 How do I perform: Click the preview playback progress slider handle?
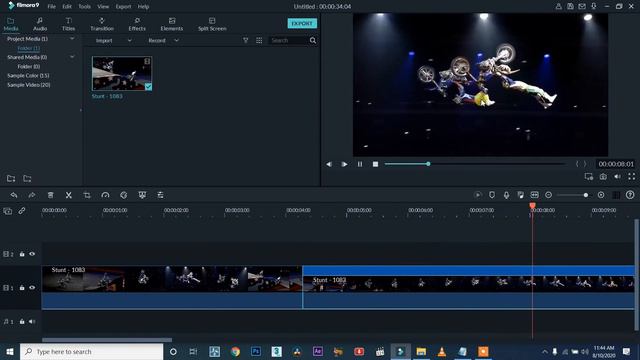pos(428,164)
